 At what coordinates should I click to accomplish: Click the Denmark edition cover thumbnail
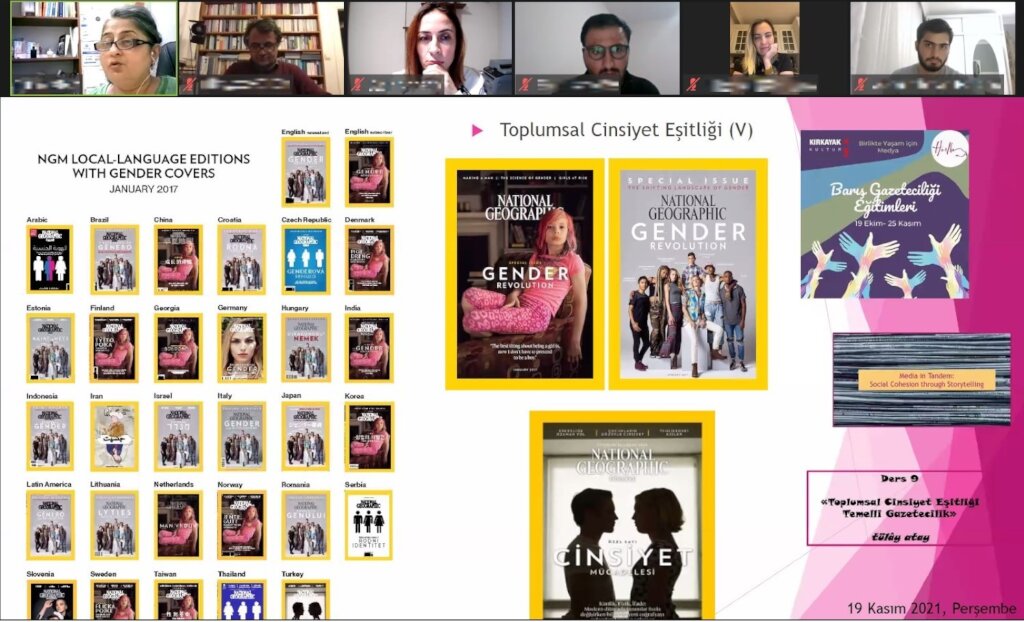pyautogui.click(x=370, y=259)
